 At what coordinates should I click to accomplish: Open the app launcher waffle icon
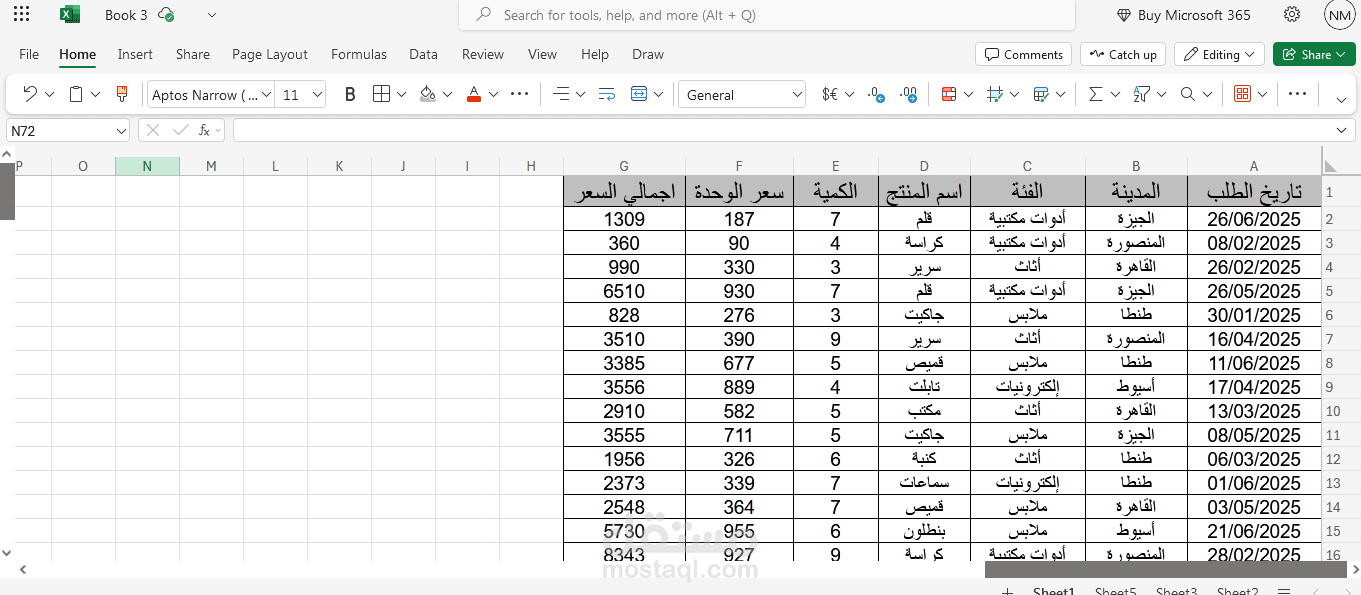tap(21, 15)
